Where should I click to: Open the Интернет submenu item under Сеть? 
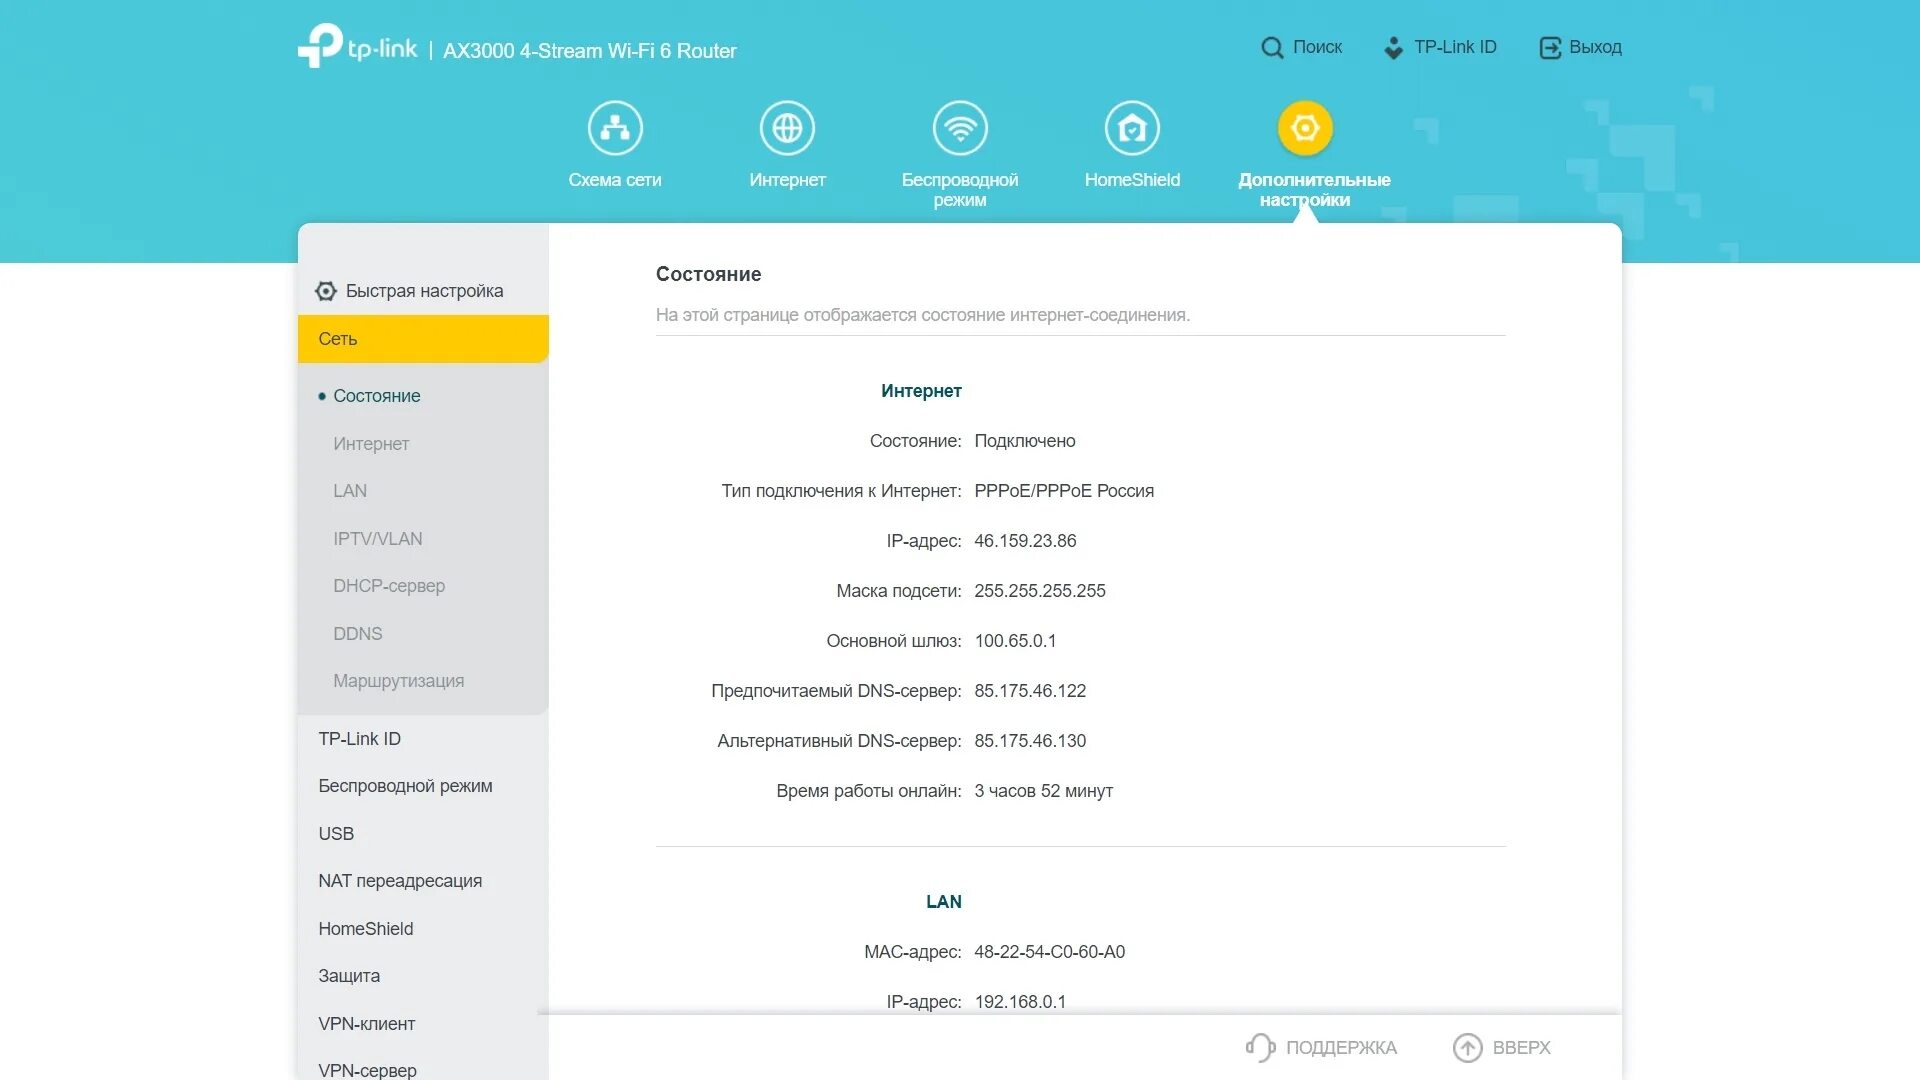(x=371, y=444)
